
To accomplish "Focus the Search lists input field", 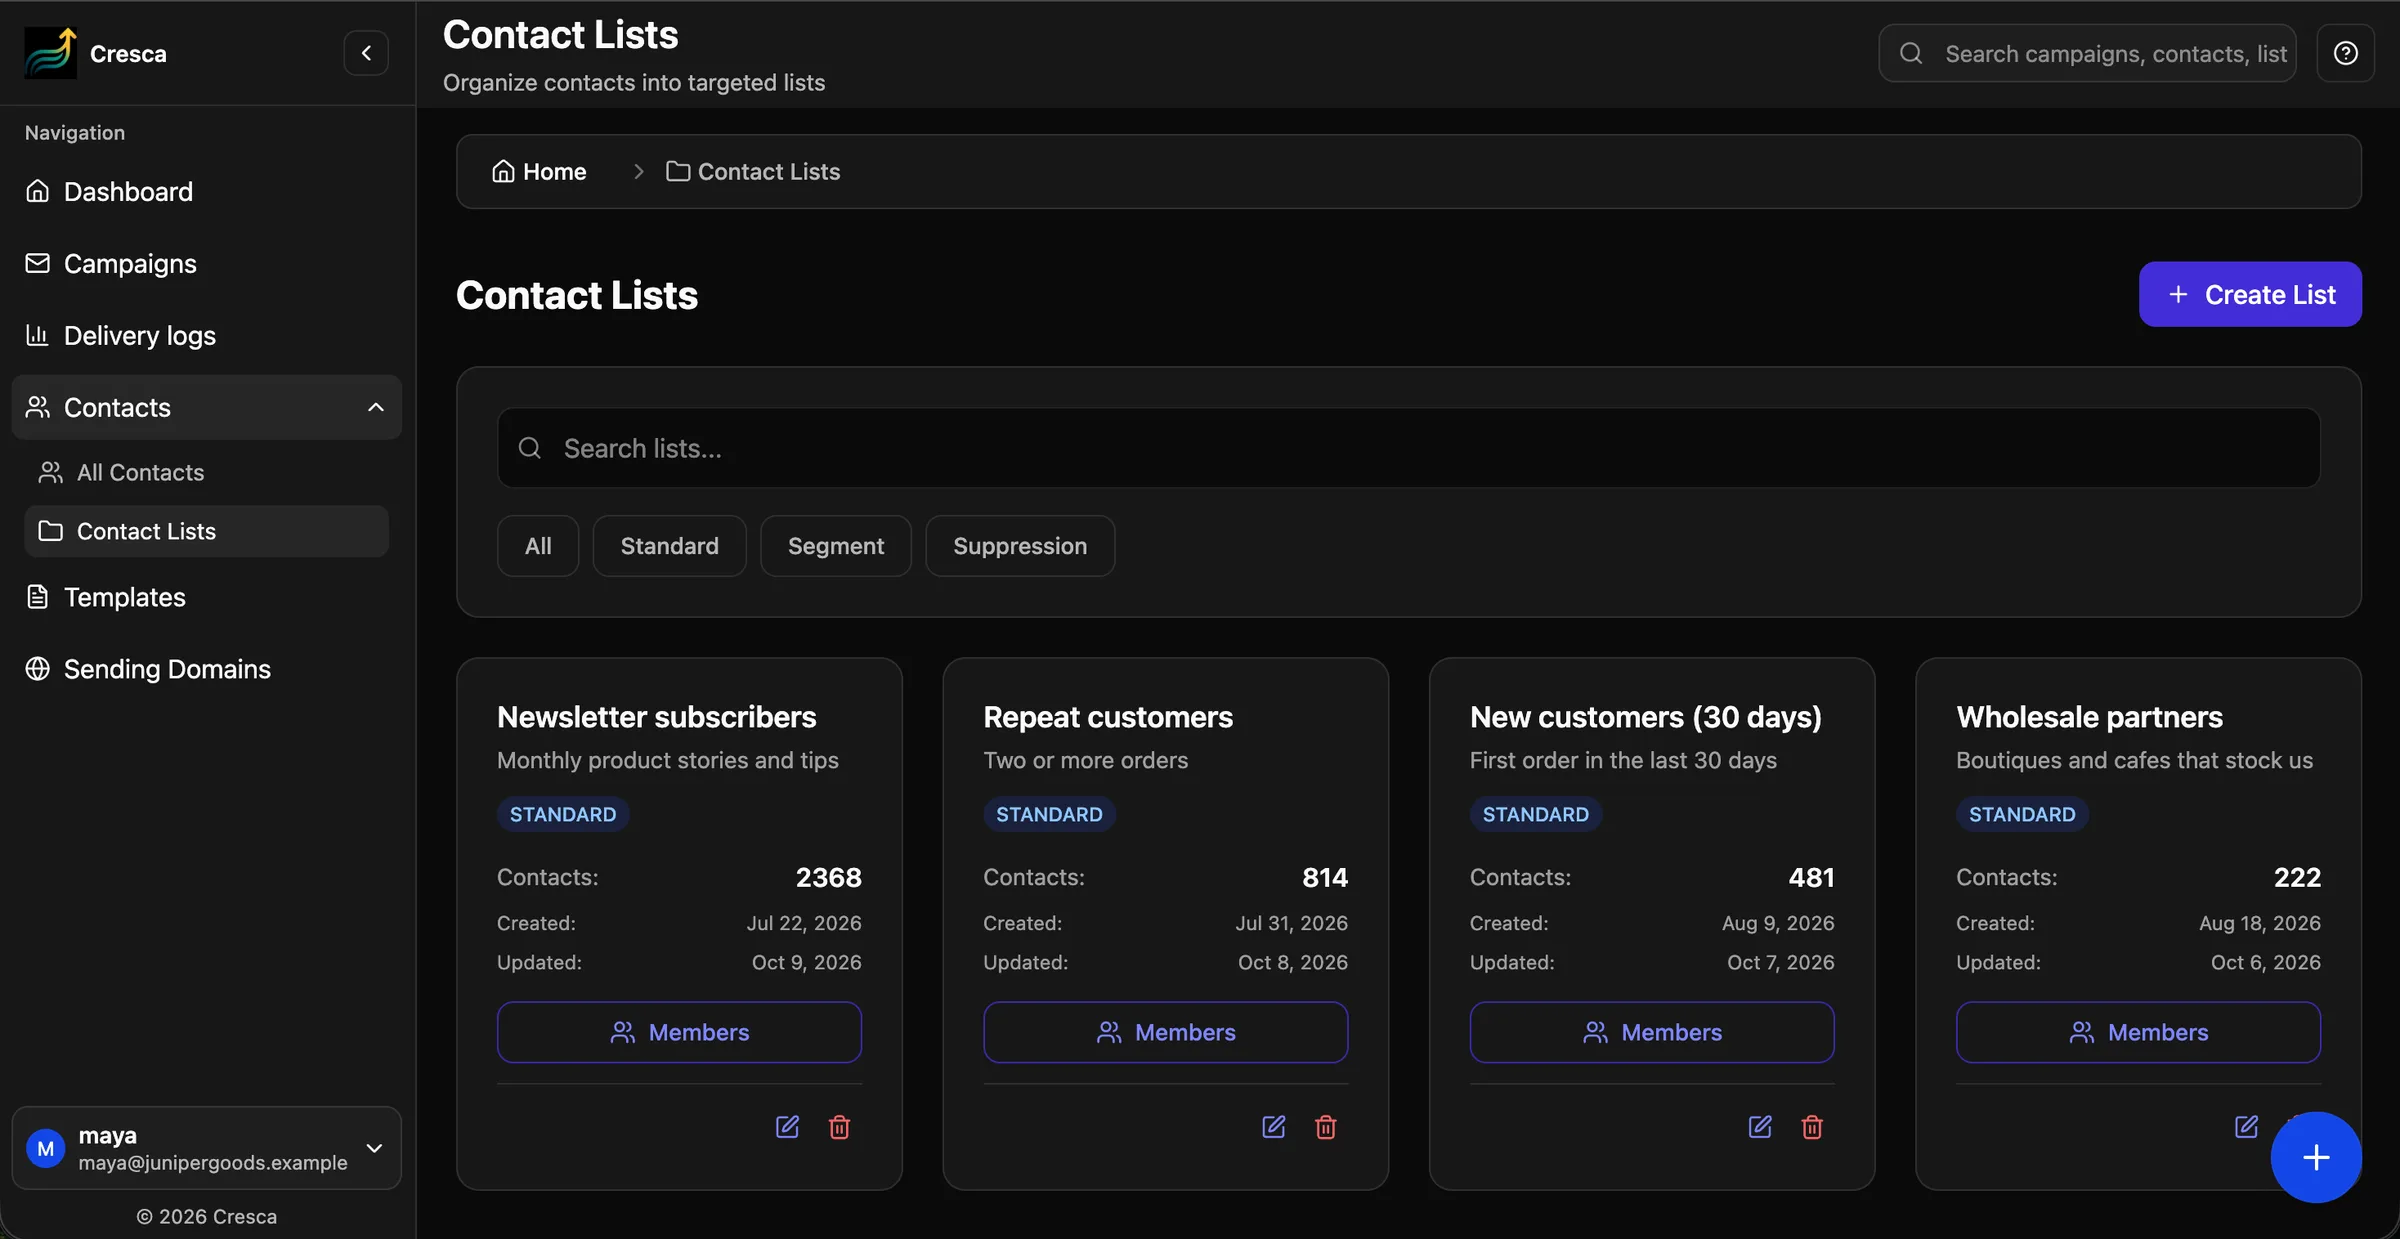I will pos(1409,448).
